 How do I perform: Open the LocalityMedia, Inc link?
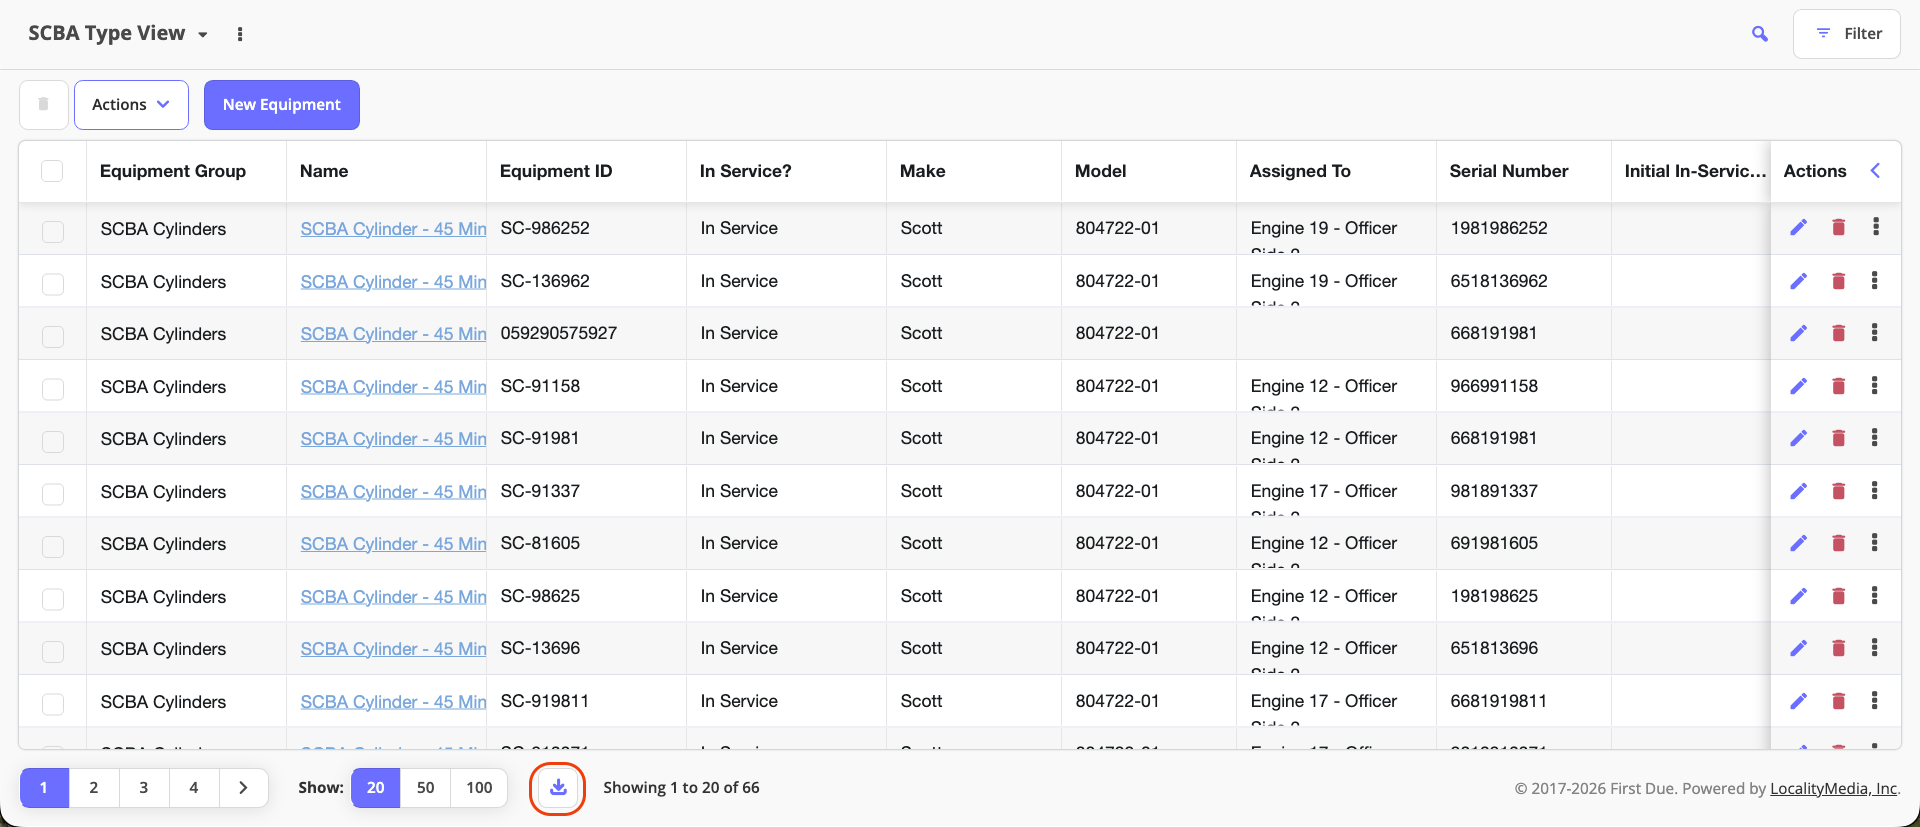coord(1833,788)
